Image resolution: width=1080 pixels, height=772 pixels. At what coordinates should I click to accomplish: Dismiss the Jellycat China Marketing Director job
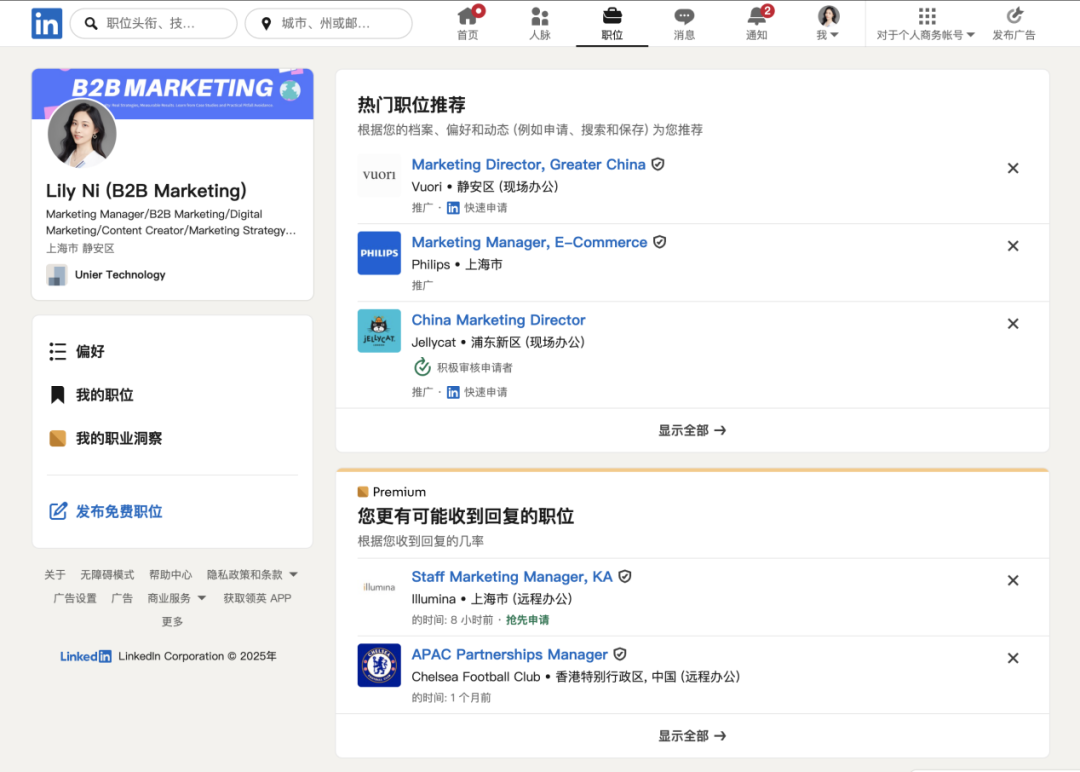[1012, 324]
